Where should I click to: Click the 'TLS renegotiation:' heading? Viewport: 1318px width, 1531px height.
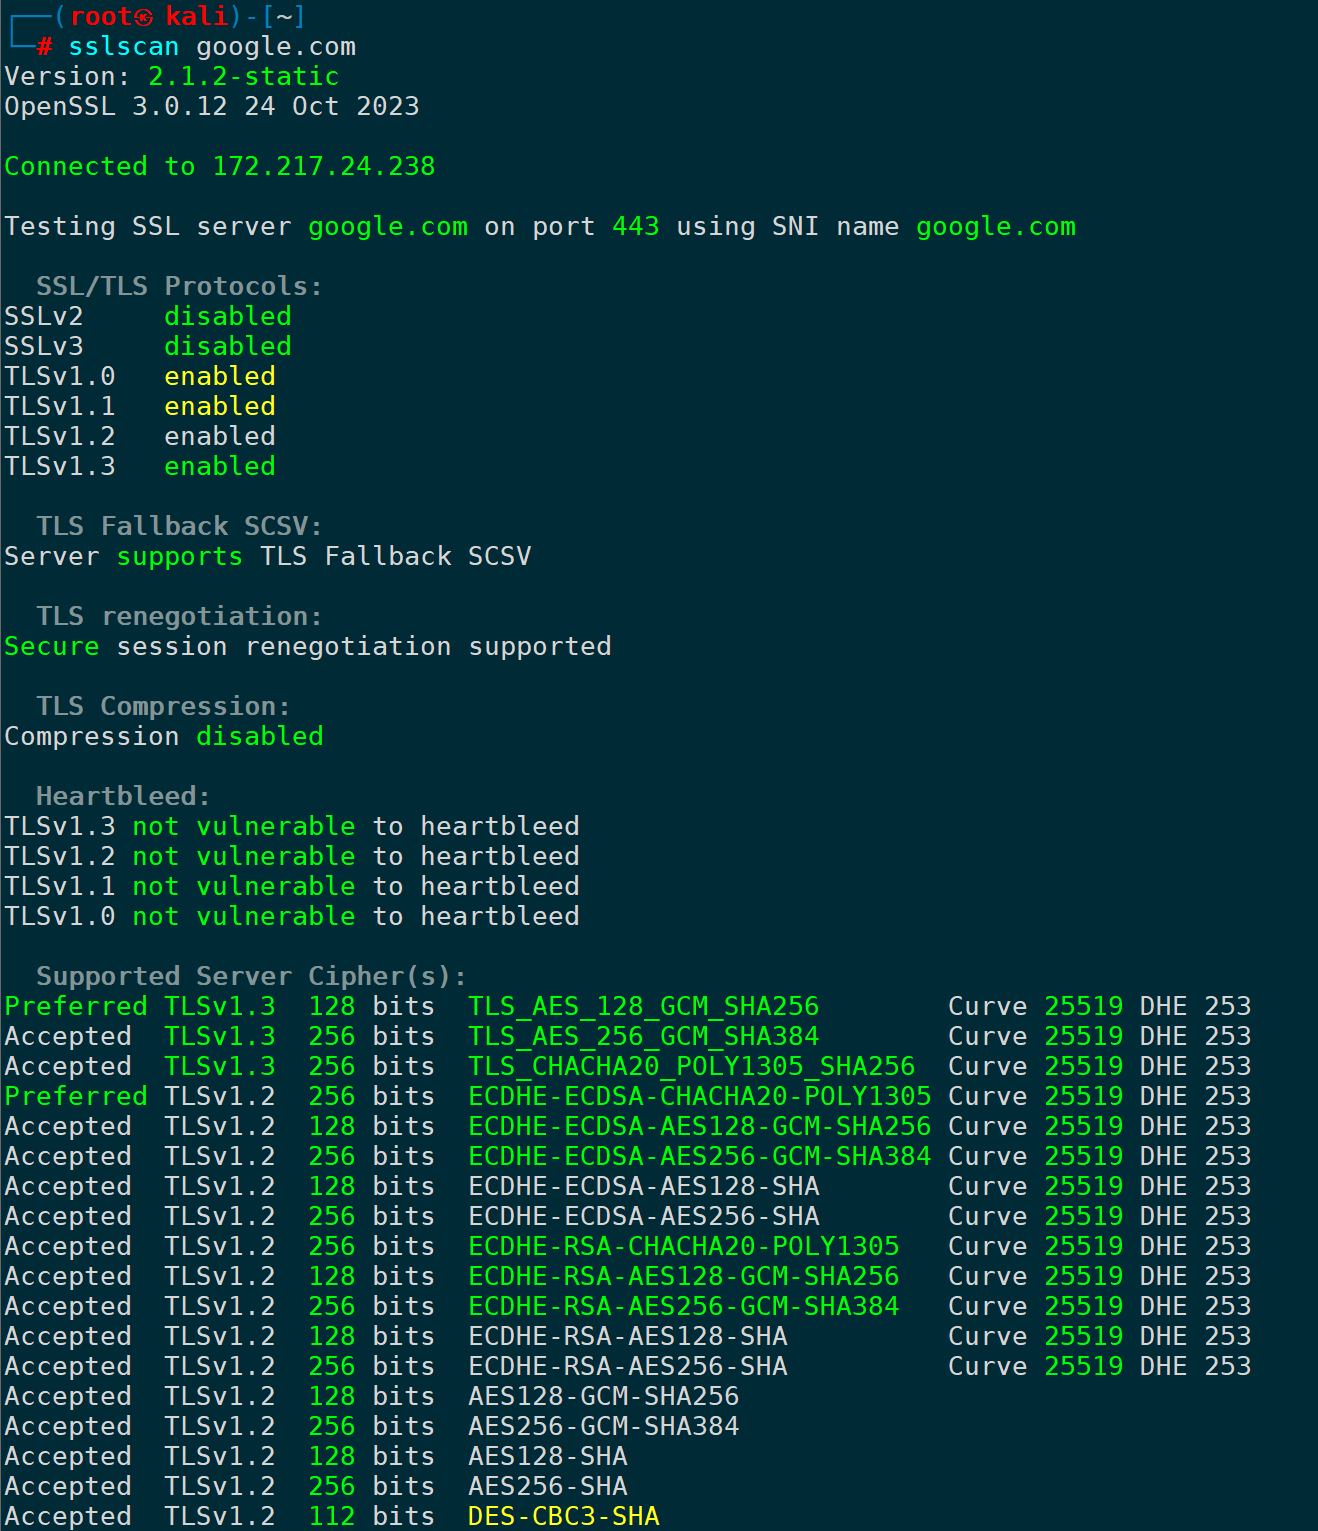click(180, 617)
